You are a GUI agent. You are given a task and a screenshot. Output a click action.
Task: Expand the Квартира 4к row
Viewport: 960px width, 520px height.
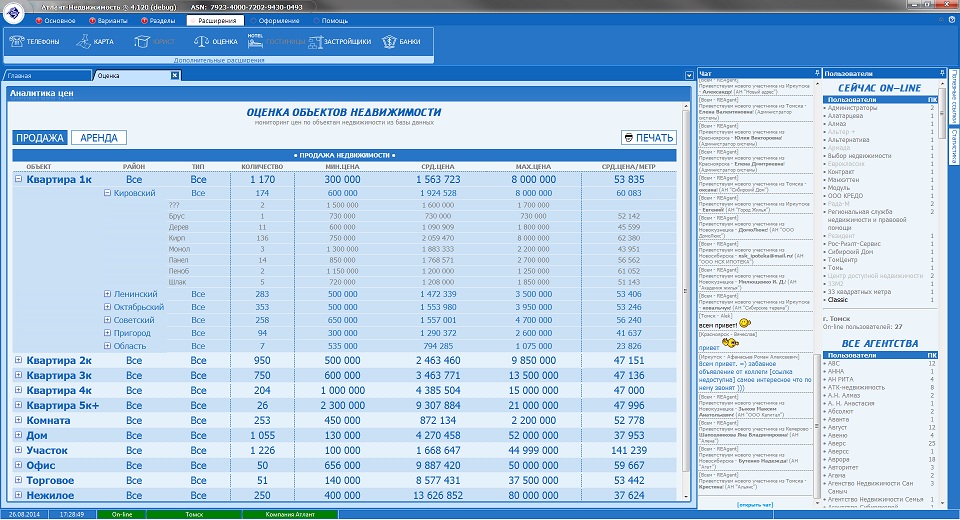tap(18, 390)
